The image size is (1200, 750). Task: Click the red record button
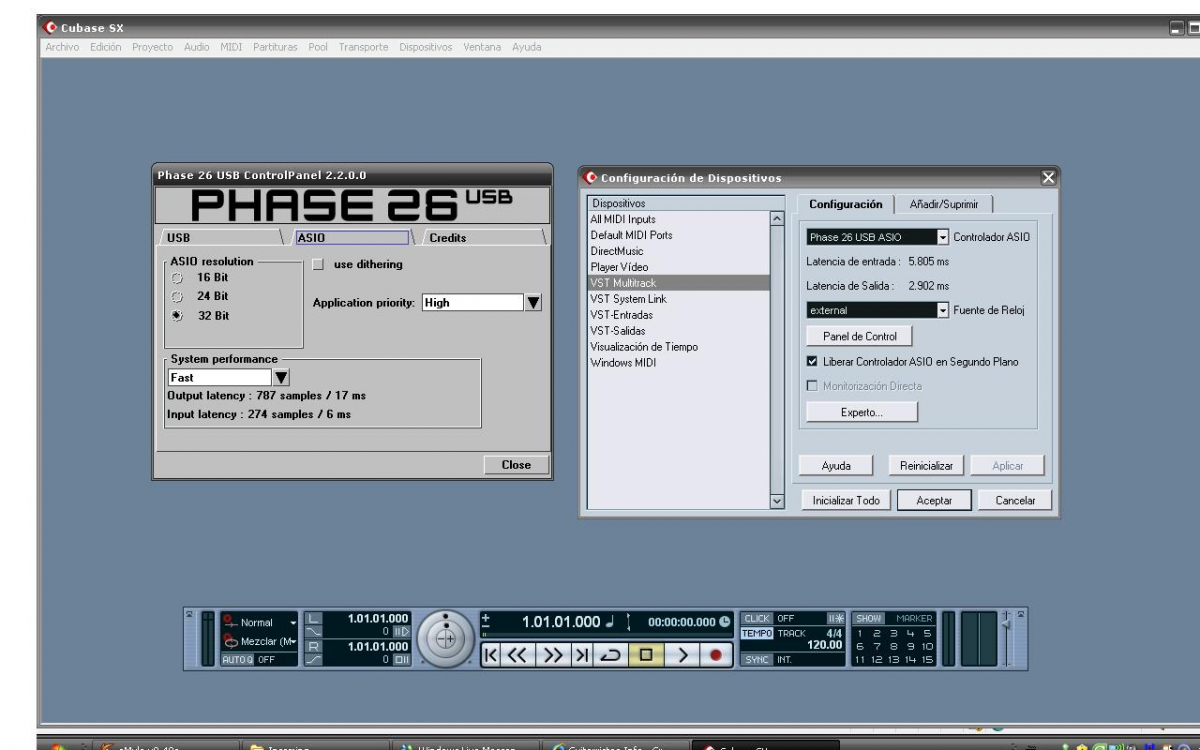tap(716, 655)
